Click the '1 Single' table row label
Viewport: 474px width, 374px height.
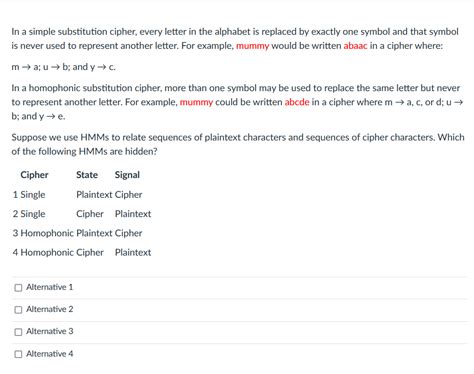29,195
